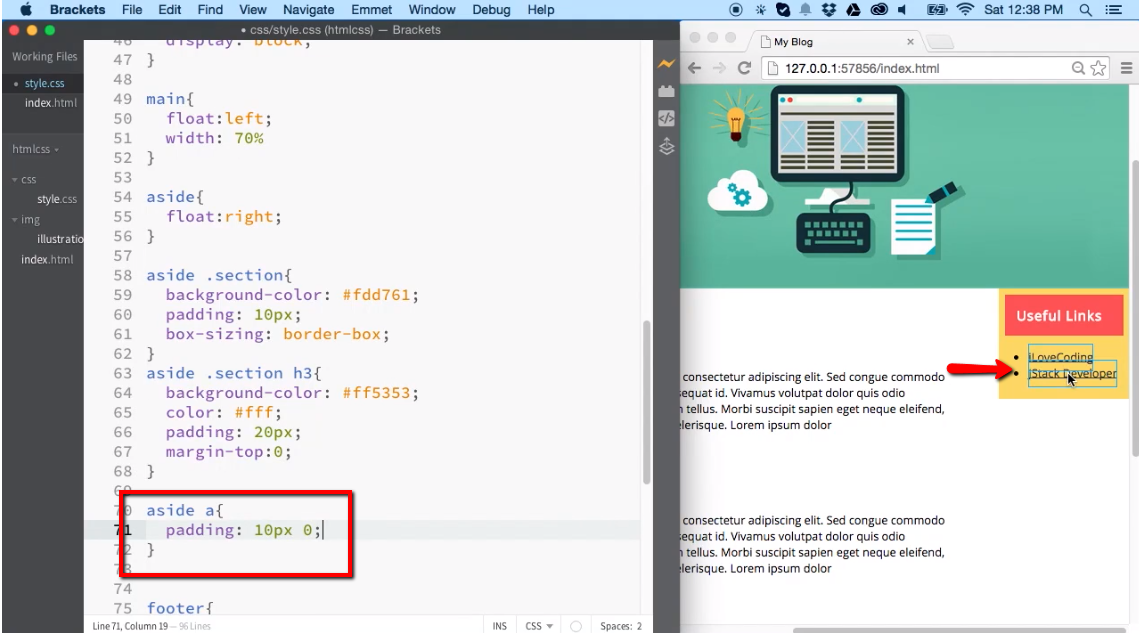Open the Navigate menu
1139x633 pixels.
pyautogui.click(x=308, y=10)
